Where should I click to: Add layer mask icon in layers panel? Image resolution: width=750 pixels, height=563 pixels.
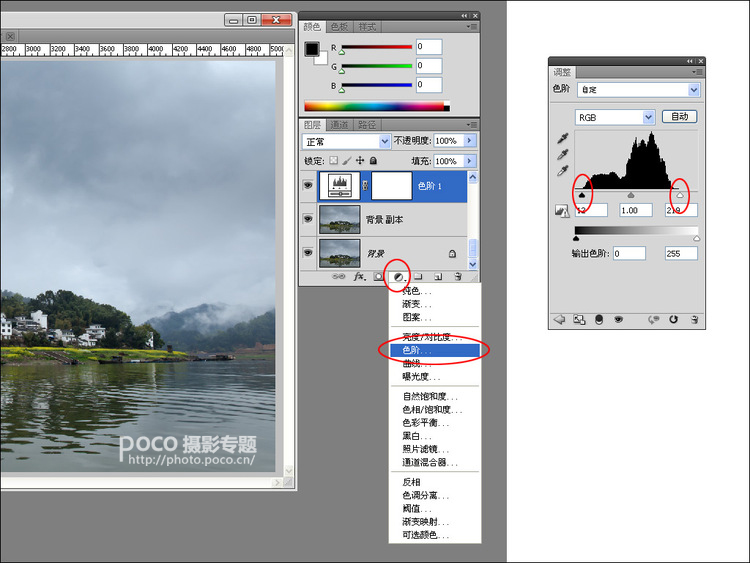click(378, 276)
